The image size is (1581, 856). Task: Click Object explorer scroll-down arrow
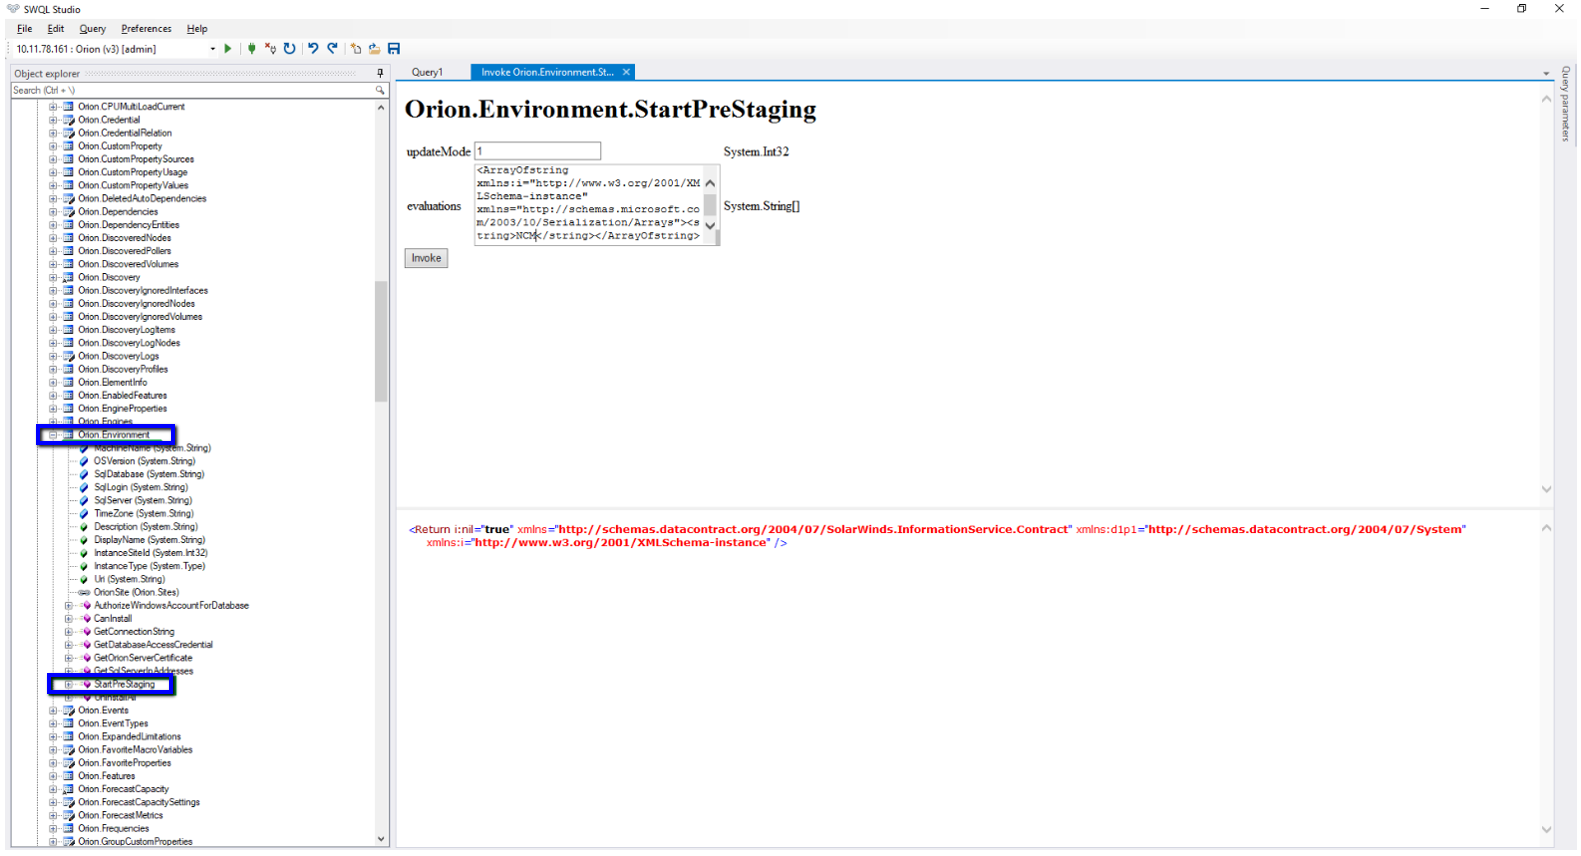point(381,839)
